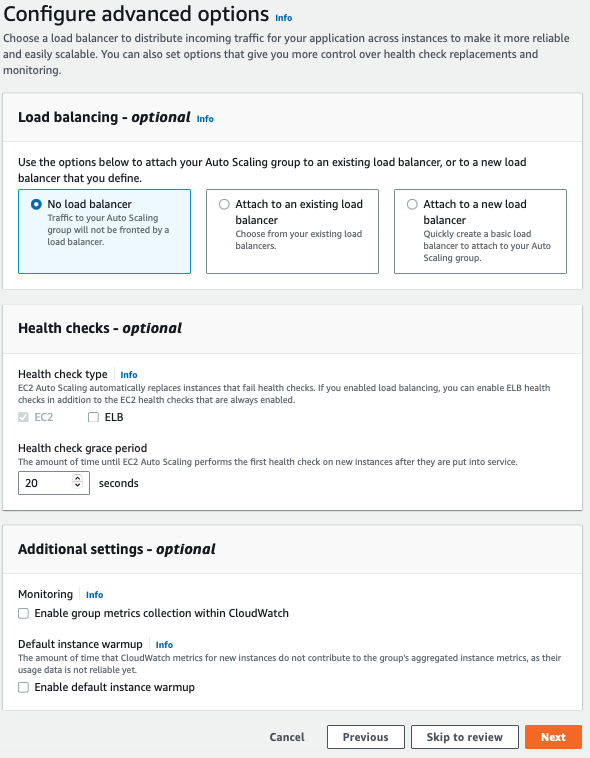Increase grace period with stepper up arrow
This screenshot has height=758, width=590.
coord(77,479)
